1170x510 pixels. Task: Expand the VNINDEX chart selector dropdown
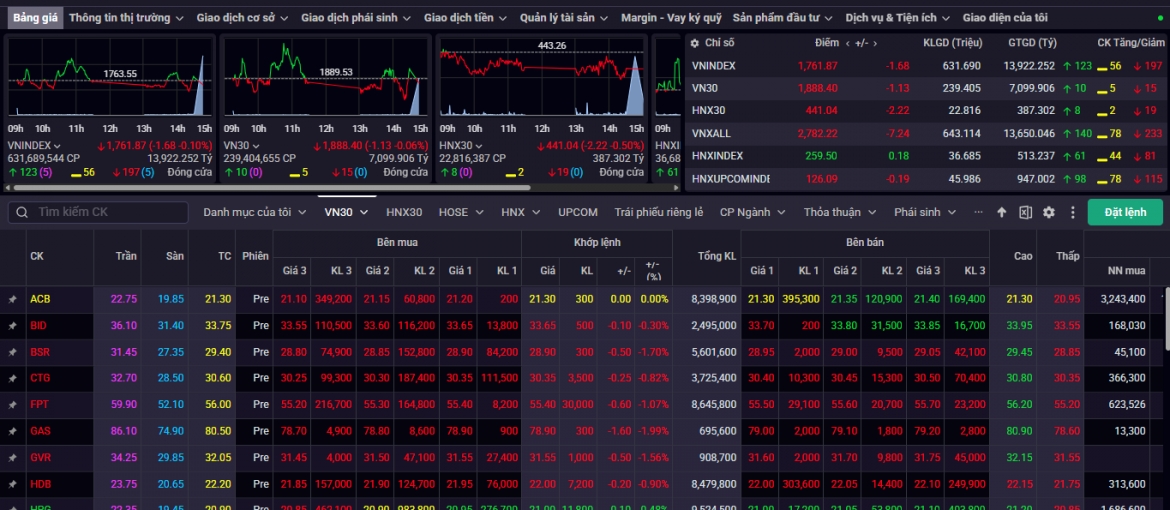tap(57, 146)
